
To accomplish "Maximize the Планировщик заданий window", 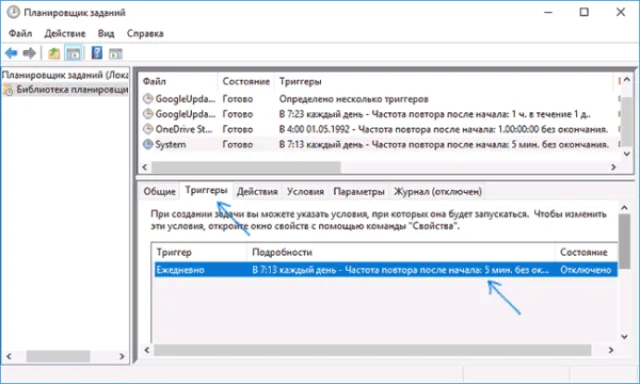I will pyautogui.click(x=584, y=12).
